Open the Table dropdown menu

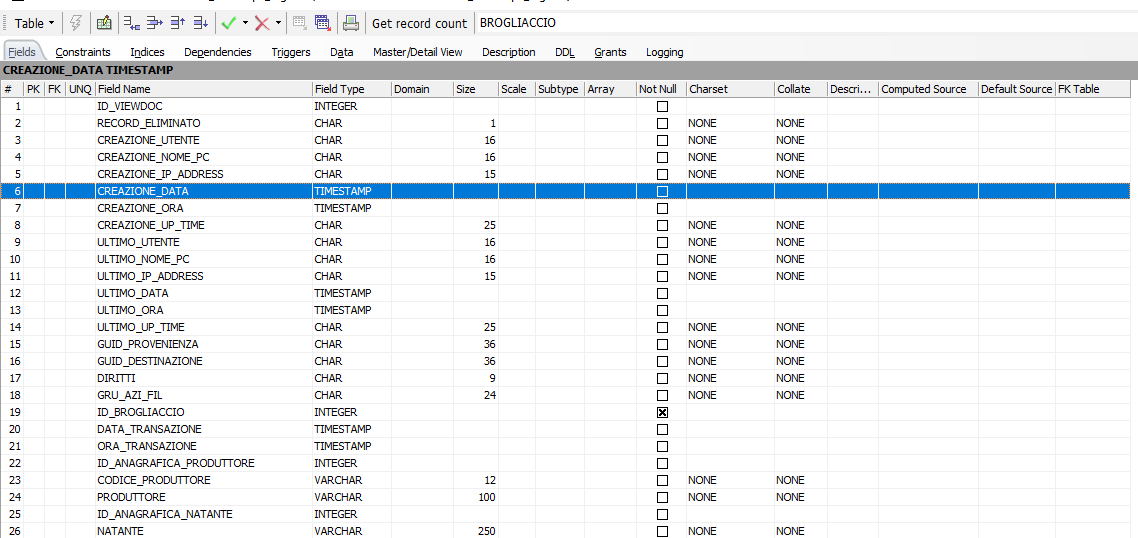pos(34,23)
